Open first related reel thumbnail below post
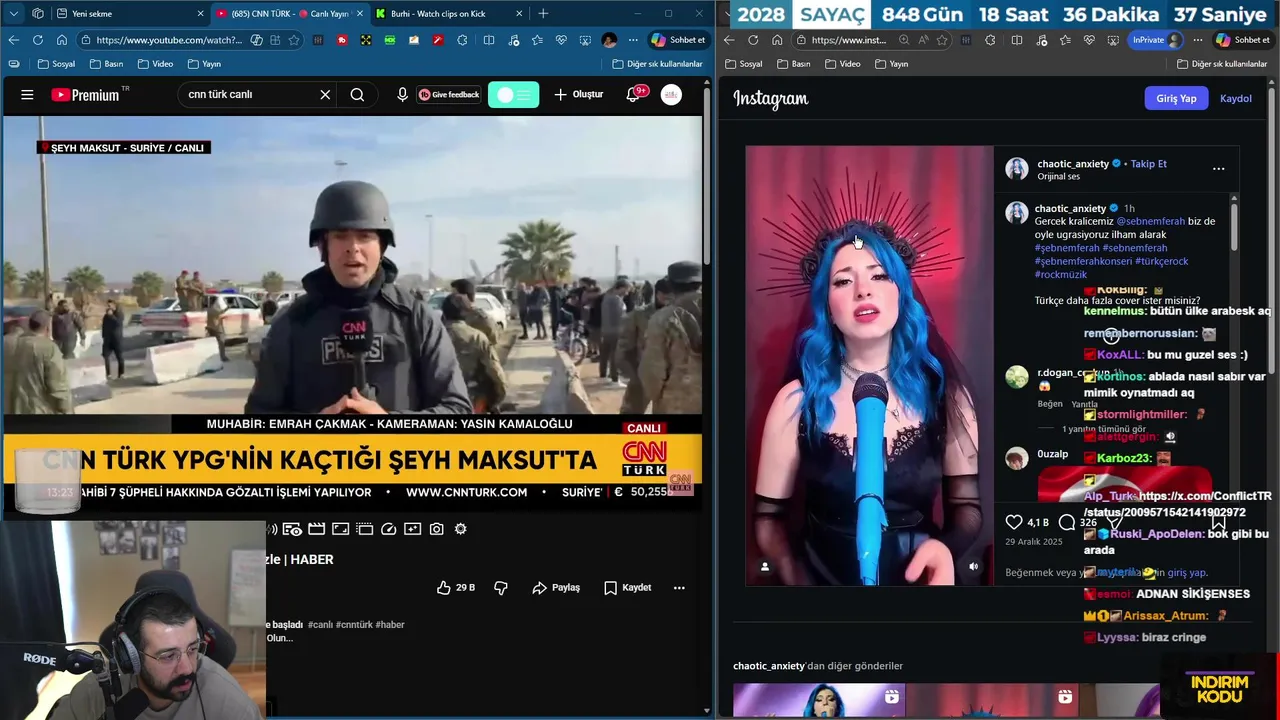Image resolution: width=1280 pixels, height=720 pixels. click(819, 701)
